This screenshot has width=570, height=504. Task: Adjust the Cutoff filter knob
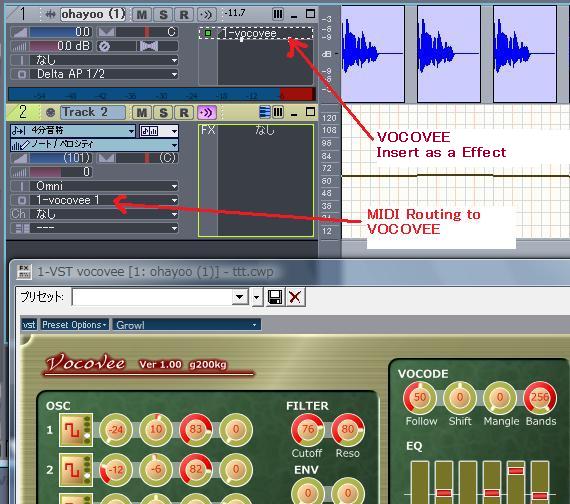pyautogui.click(x=308, y=429)
